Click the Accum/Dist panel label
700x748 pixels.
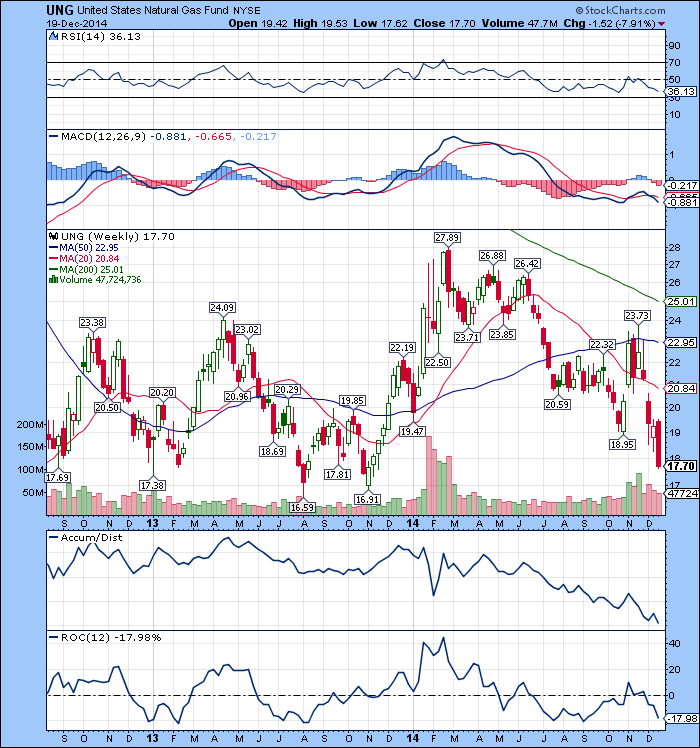(92, 538)
